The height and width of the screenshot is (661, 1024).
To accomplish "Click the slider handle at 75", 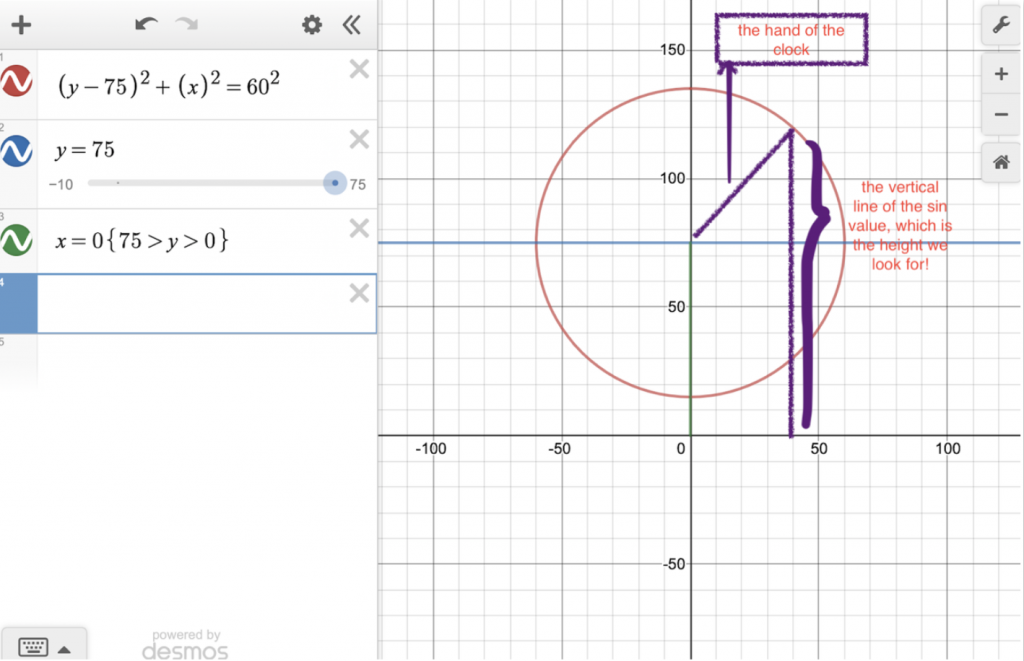I will 335,183.
